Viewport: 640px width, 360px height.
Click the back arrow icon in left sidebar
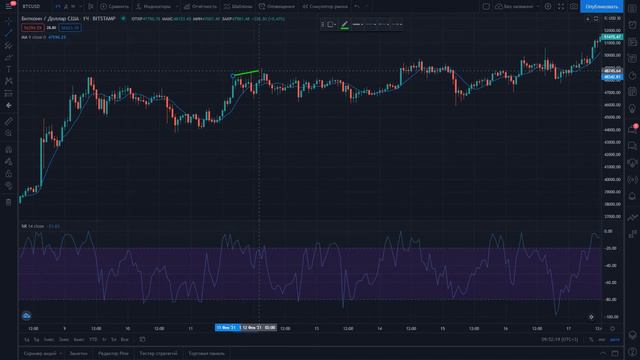pos(9,105)
